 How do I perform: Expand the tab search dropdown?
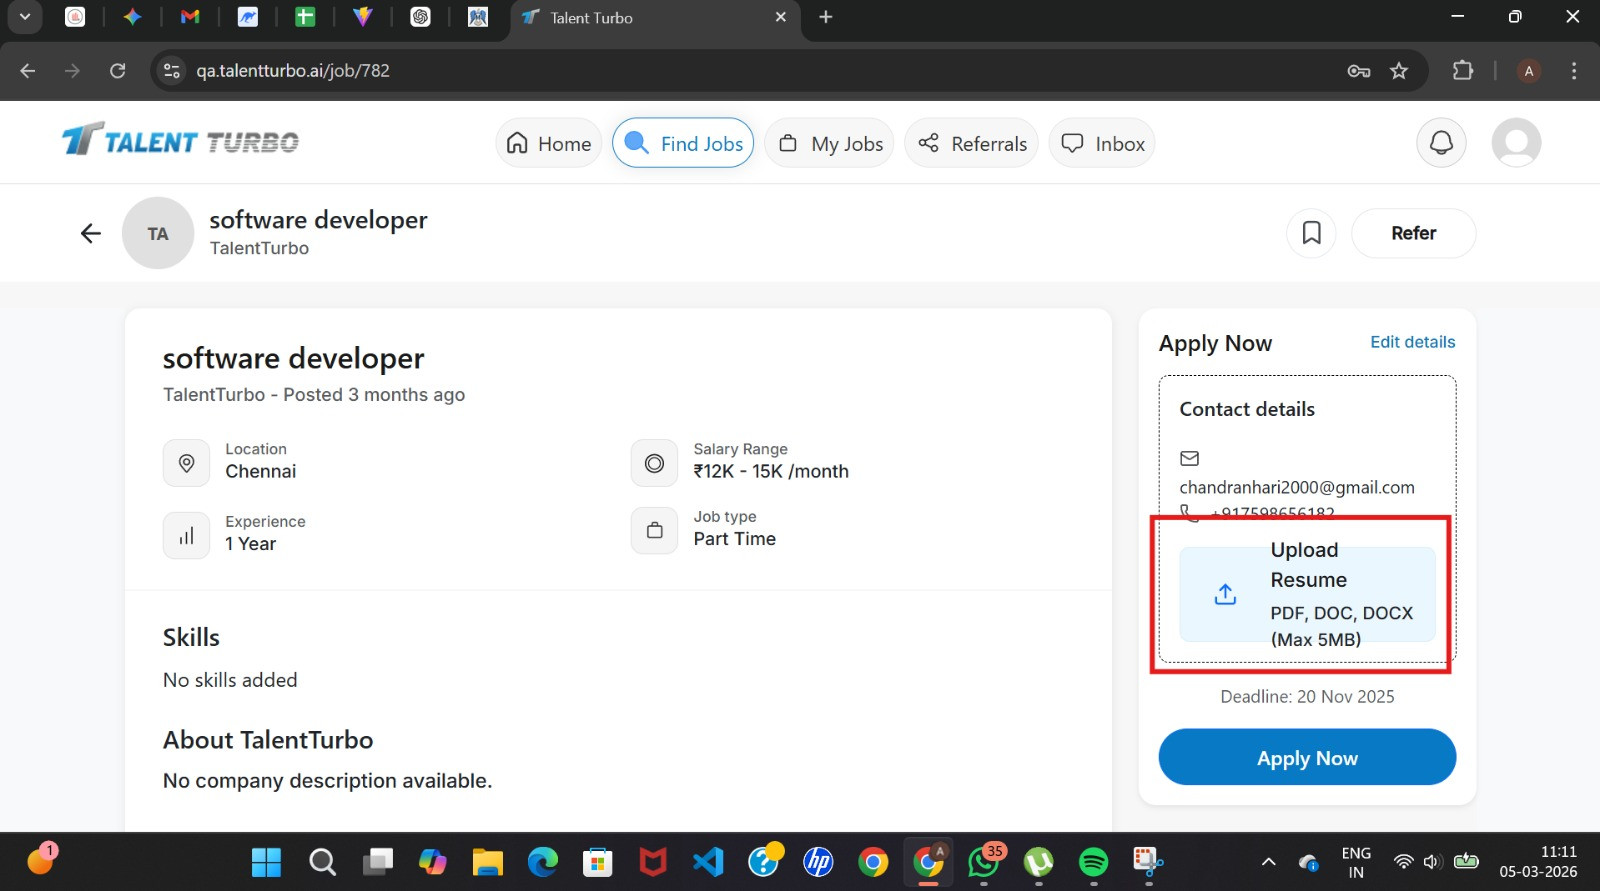tap(25, 17)
